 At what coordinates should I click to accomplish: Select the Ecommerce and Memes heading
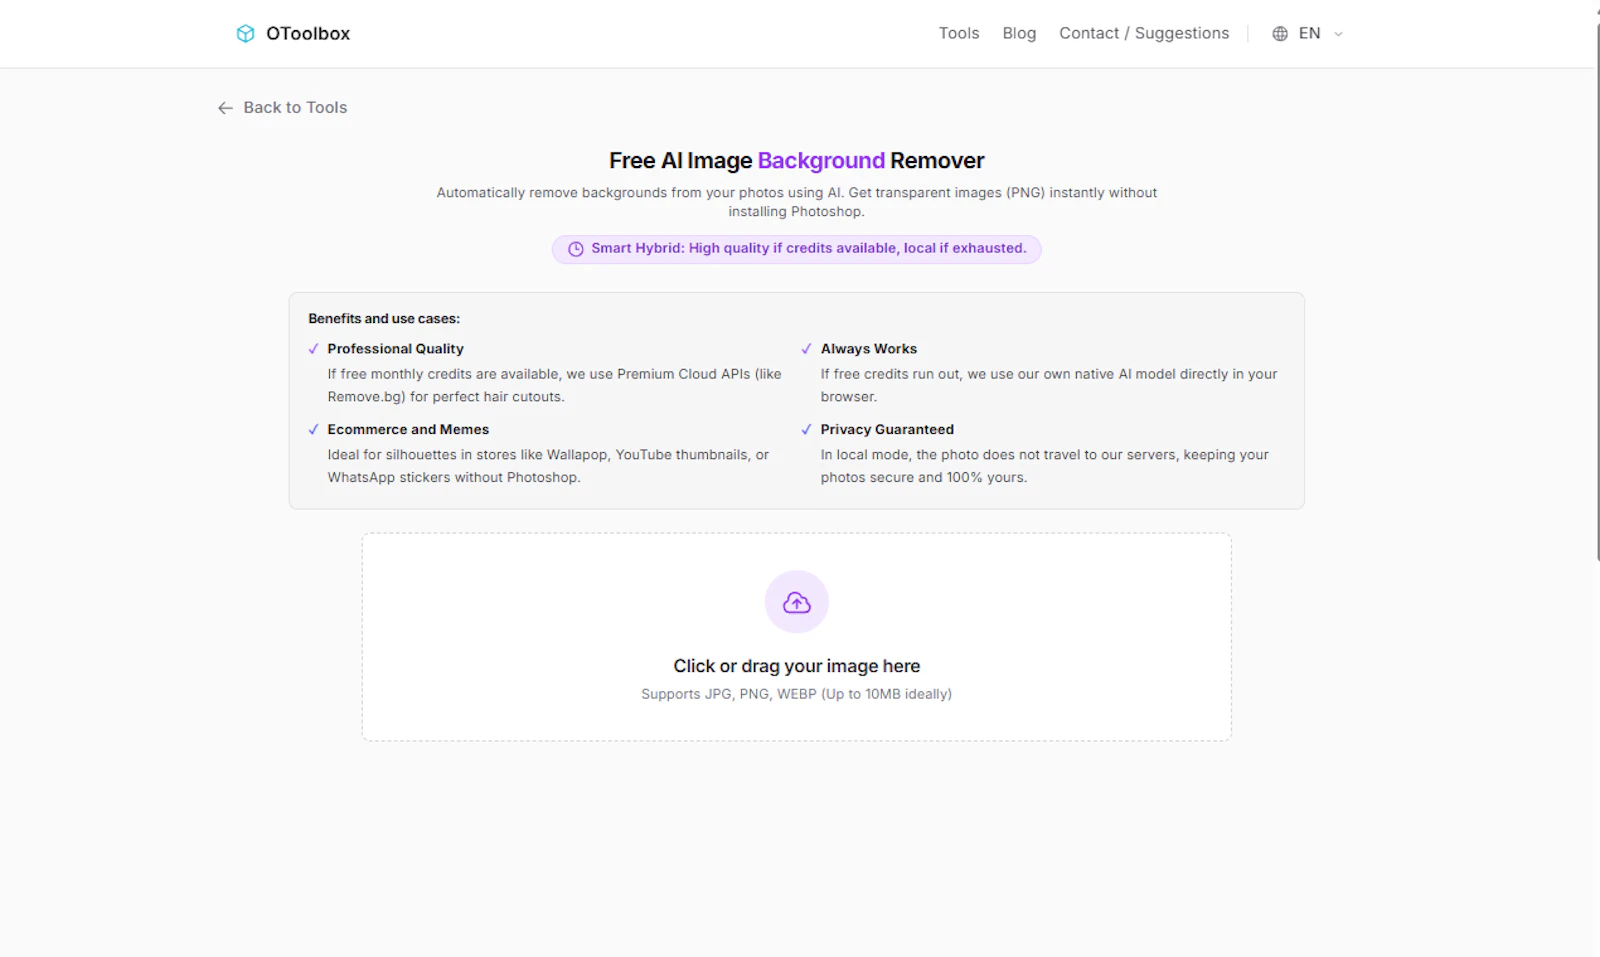point(408,429)
